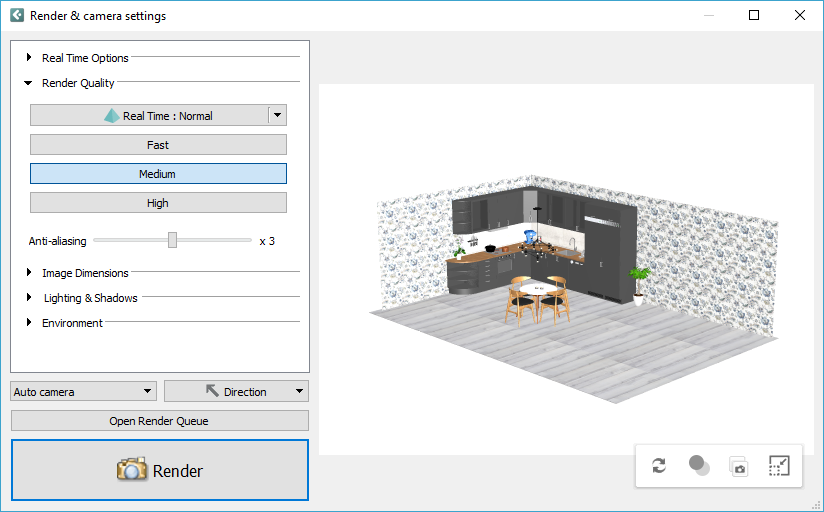824x512 pixels.
Task: Open the Auto camera dropdown
Action: [x=83, y=392]
